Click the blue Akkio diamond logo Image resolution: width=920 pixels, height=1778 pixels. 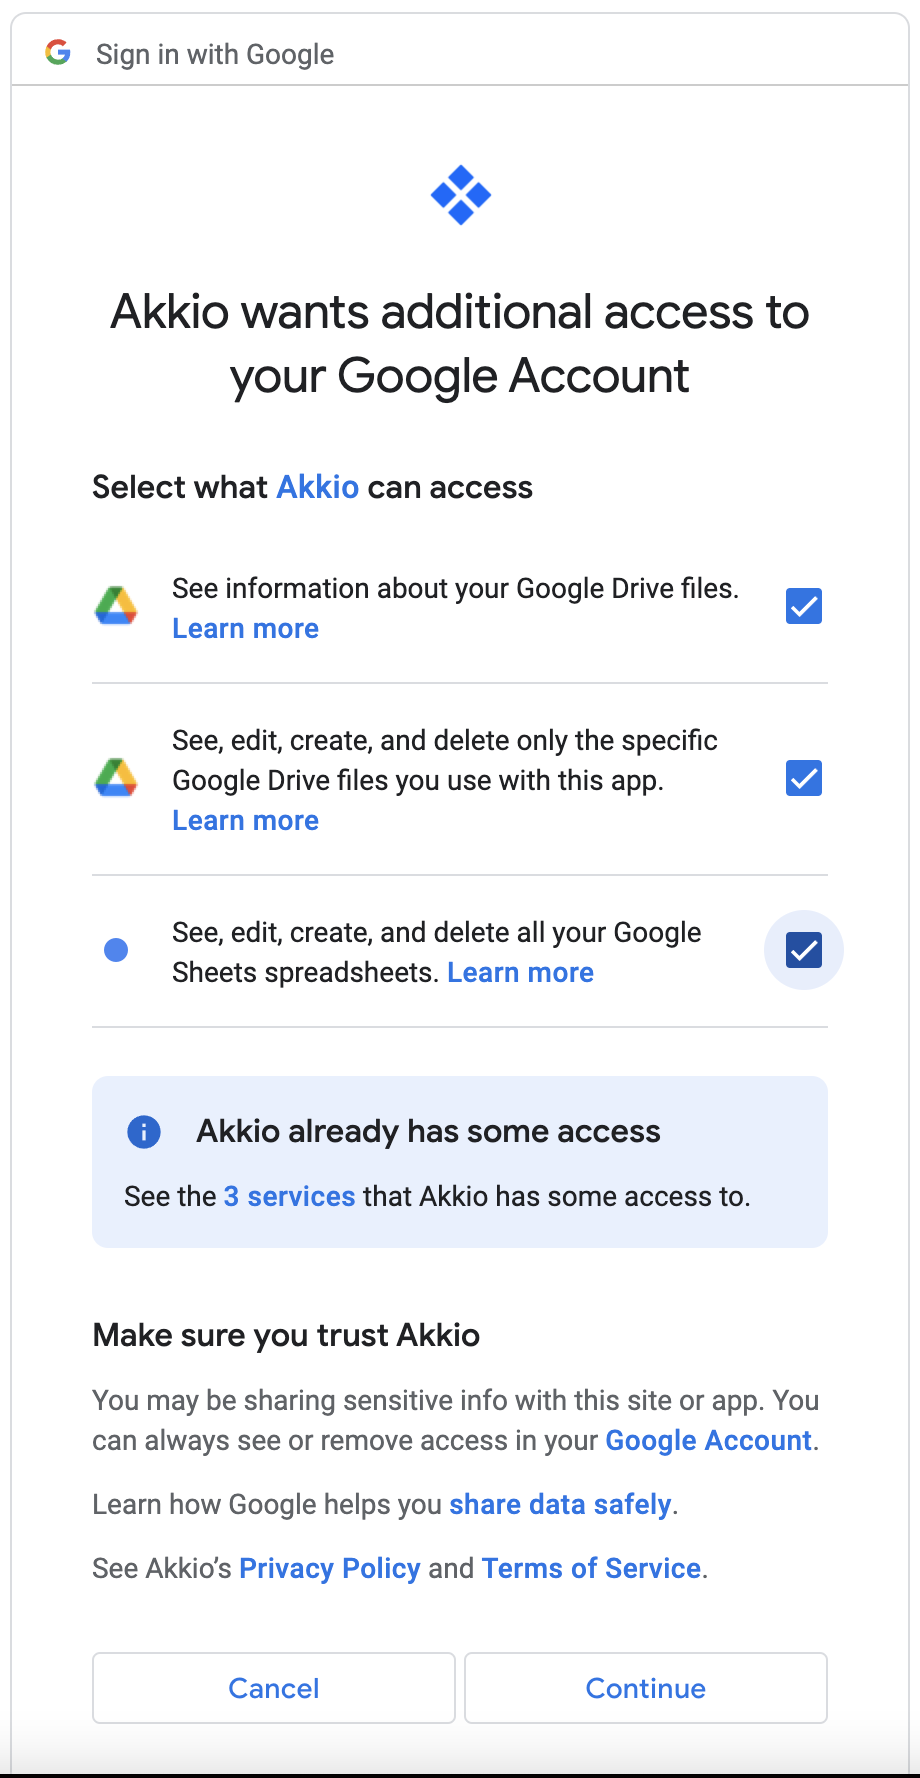(x=460, y=195)
